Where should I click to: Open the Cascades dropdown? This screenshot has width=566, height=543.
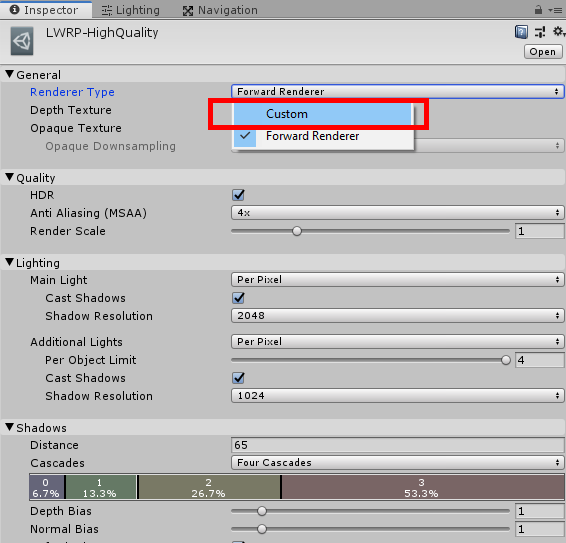(397, 462)
